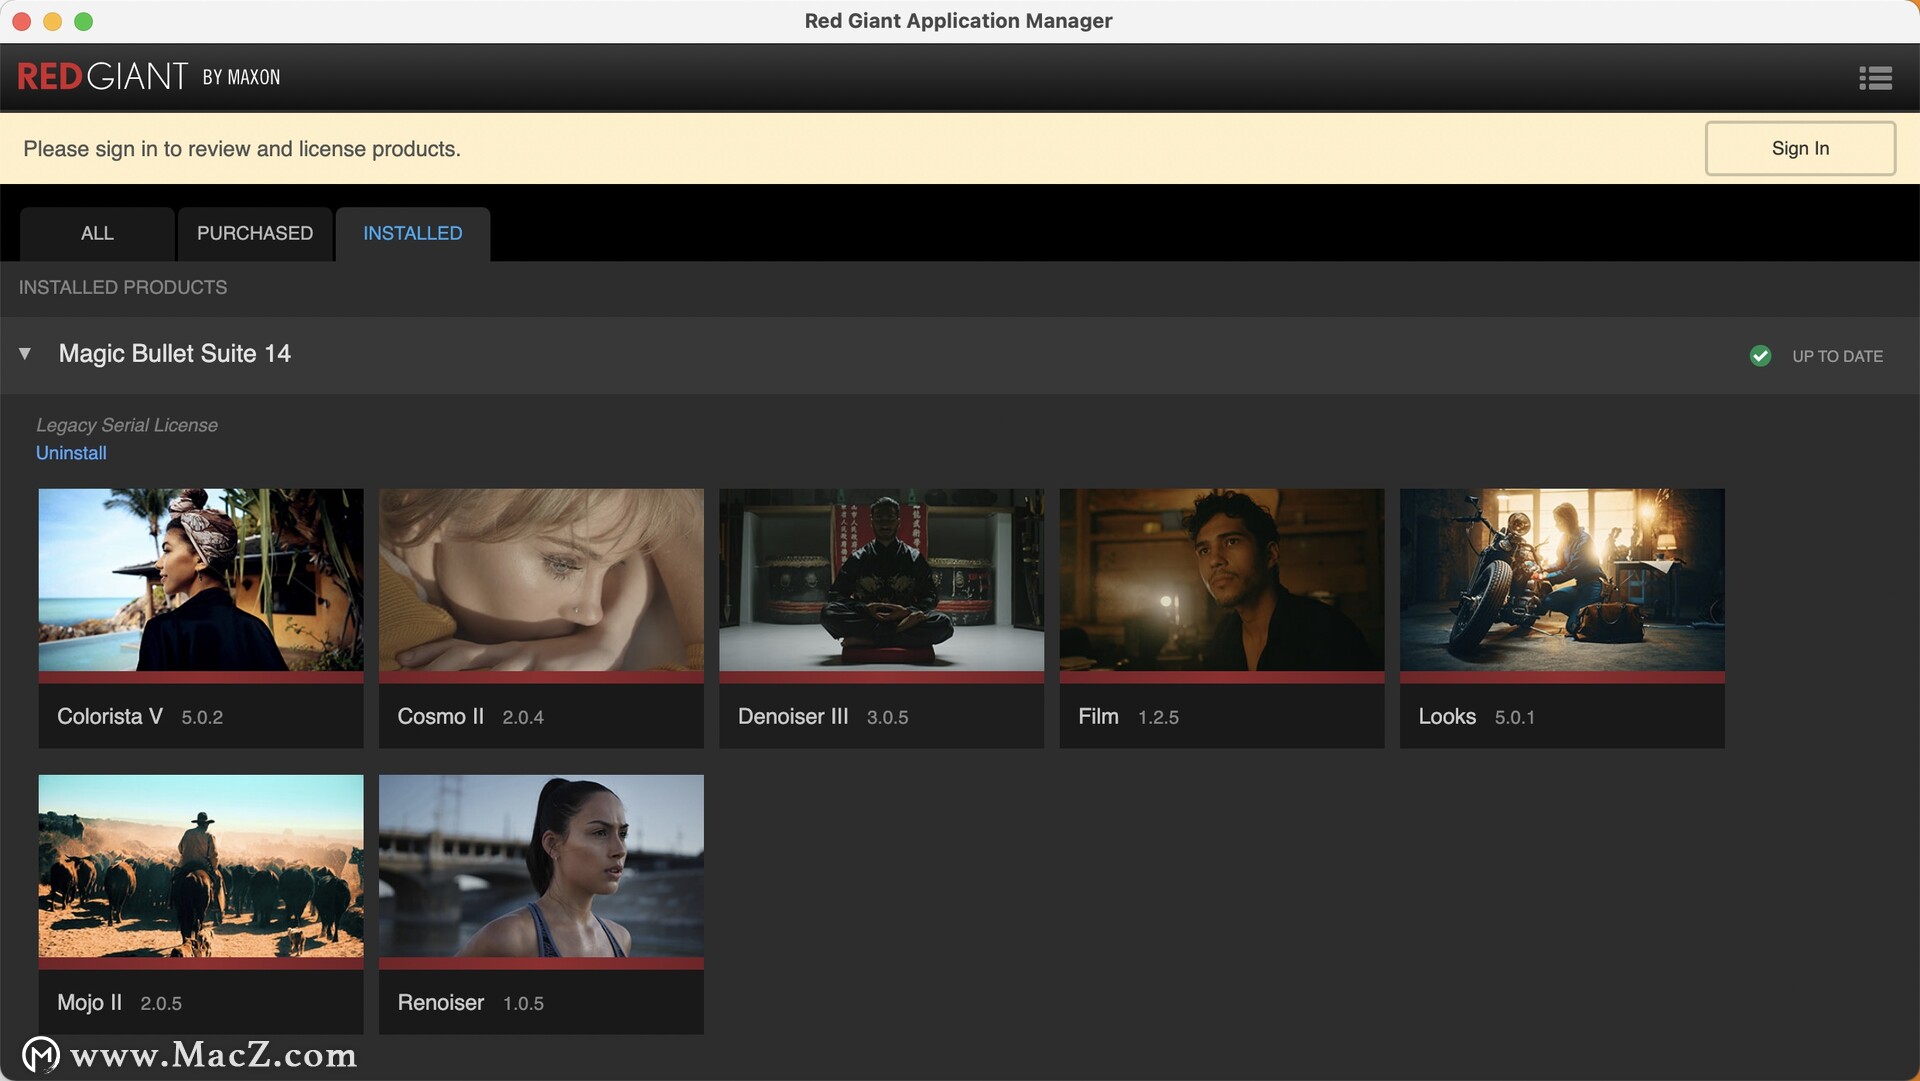Click the version number 1.0.5

(523, 1004)
